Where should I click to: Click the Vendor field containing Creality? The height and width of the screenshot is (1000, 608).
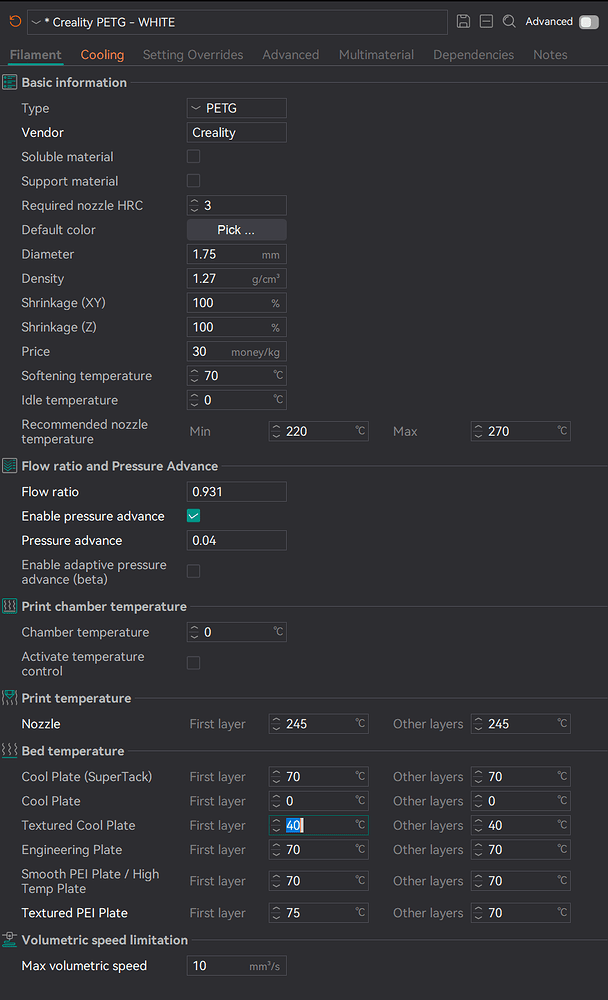(x=237, y=132)
